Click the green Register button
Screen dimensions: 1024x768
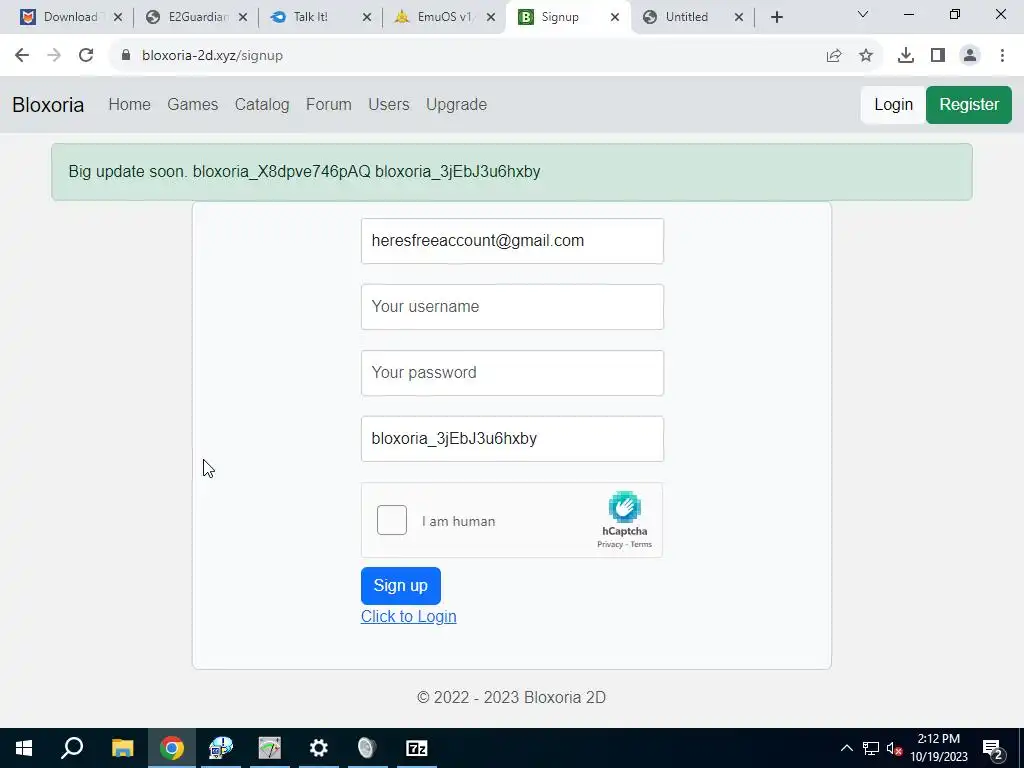tap(969, 104)
